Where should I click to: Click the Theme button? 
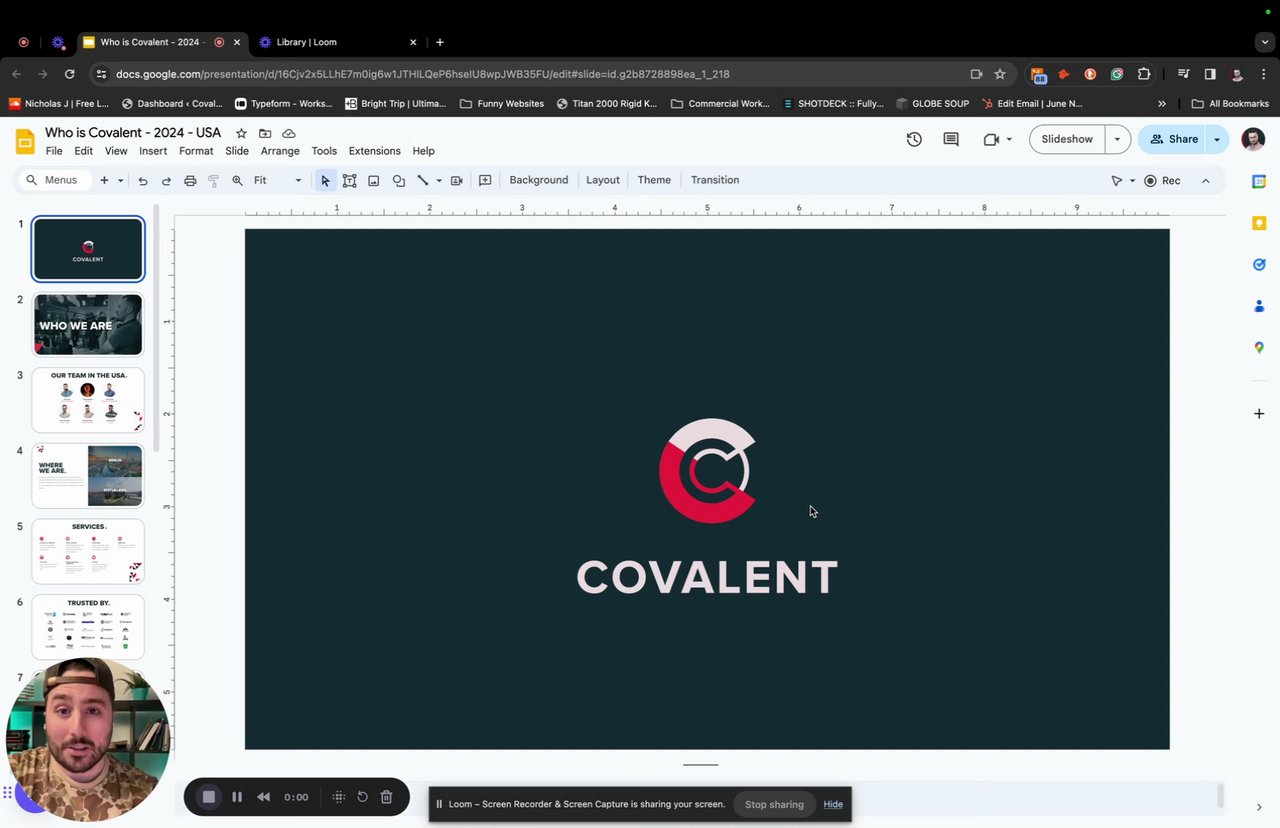coord(654,181)
